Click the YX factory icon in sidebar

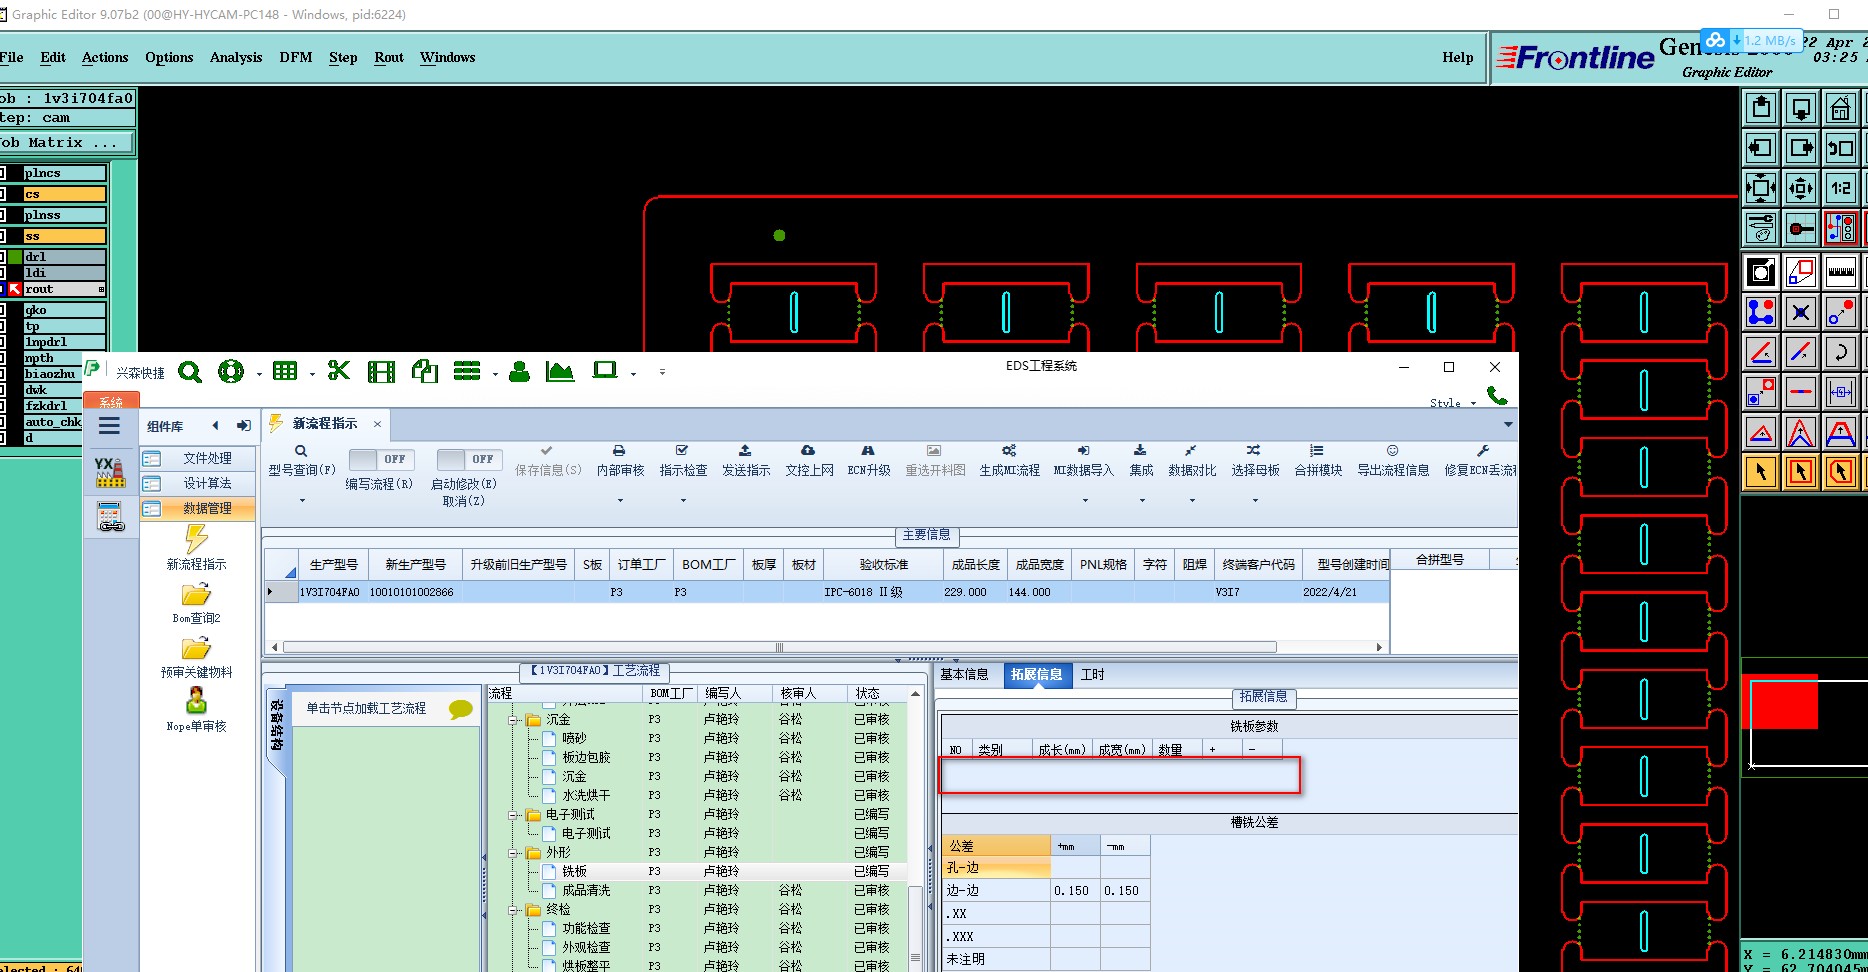[x=110, y=472]
